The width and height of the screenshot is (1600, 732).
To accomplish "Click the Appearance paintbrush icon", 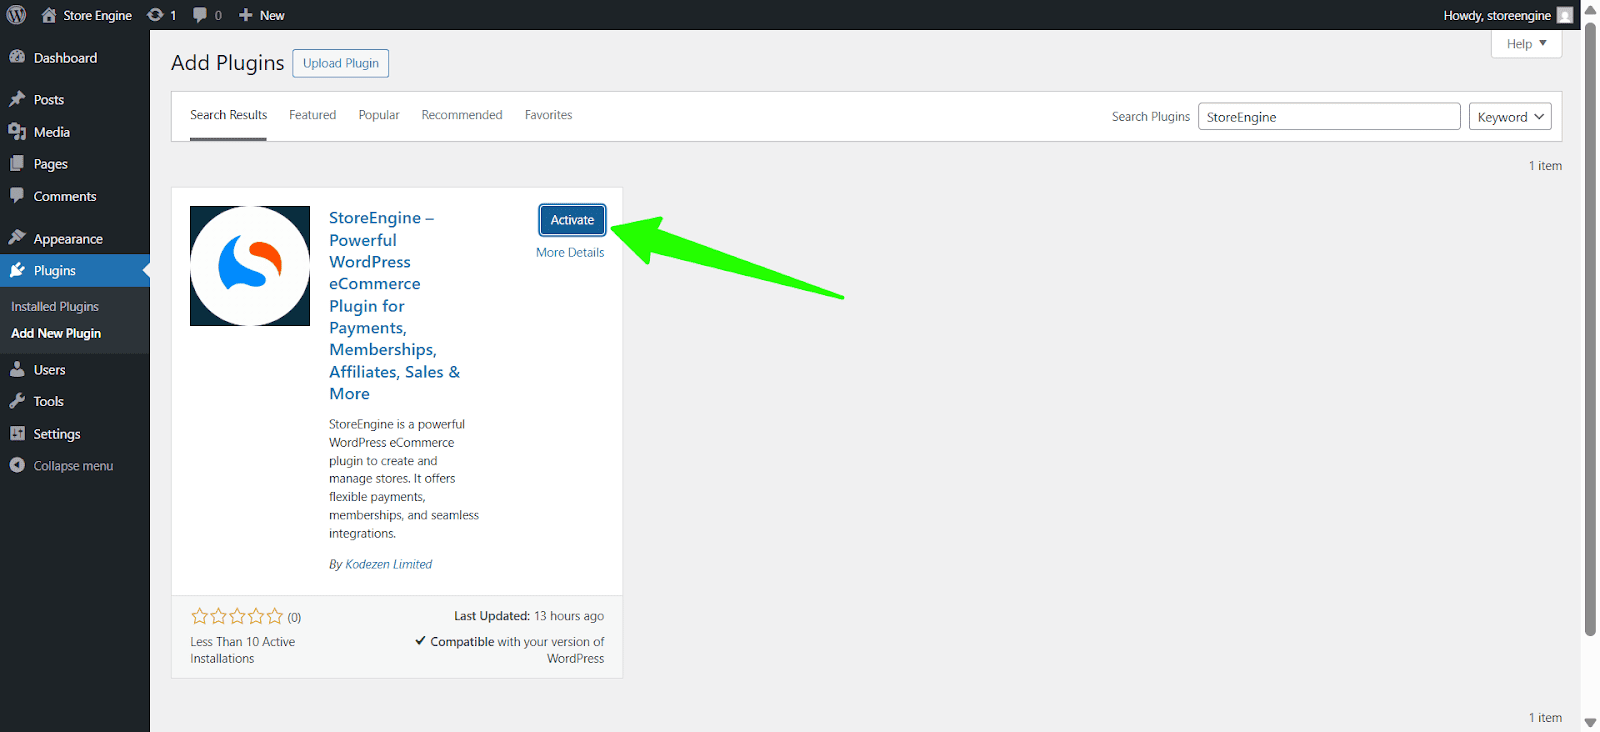I will click(x=17, y=238).
